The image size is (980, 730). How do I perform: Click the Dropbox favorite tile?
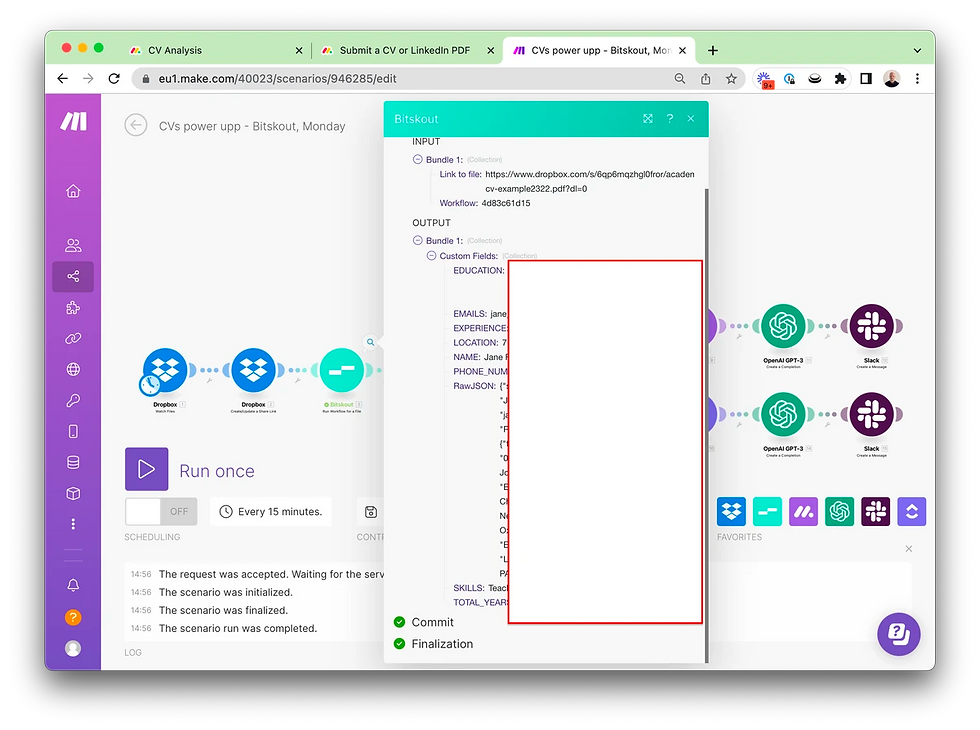click(731, 512)
